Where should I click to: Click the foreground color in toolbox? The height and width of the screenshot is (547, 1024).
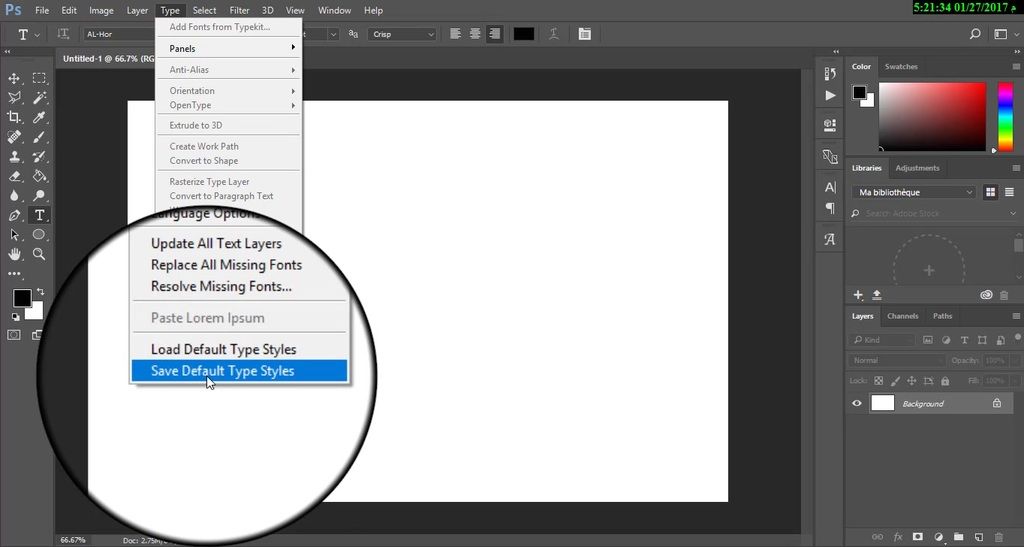(x=22, y=298)
